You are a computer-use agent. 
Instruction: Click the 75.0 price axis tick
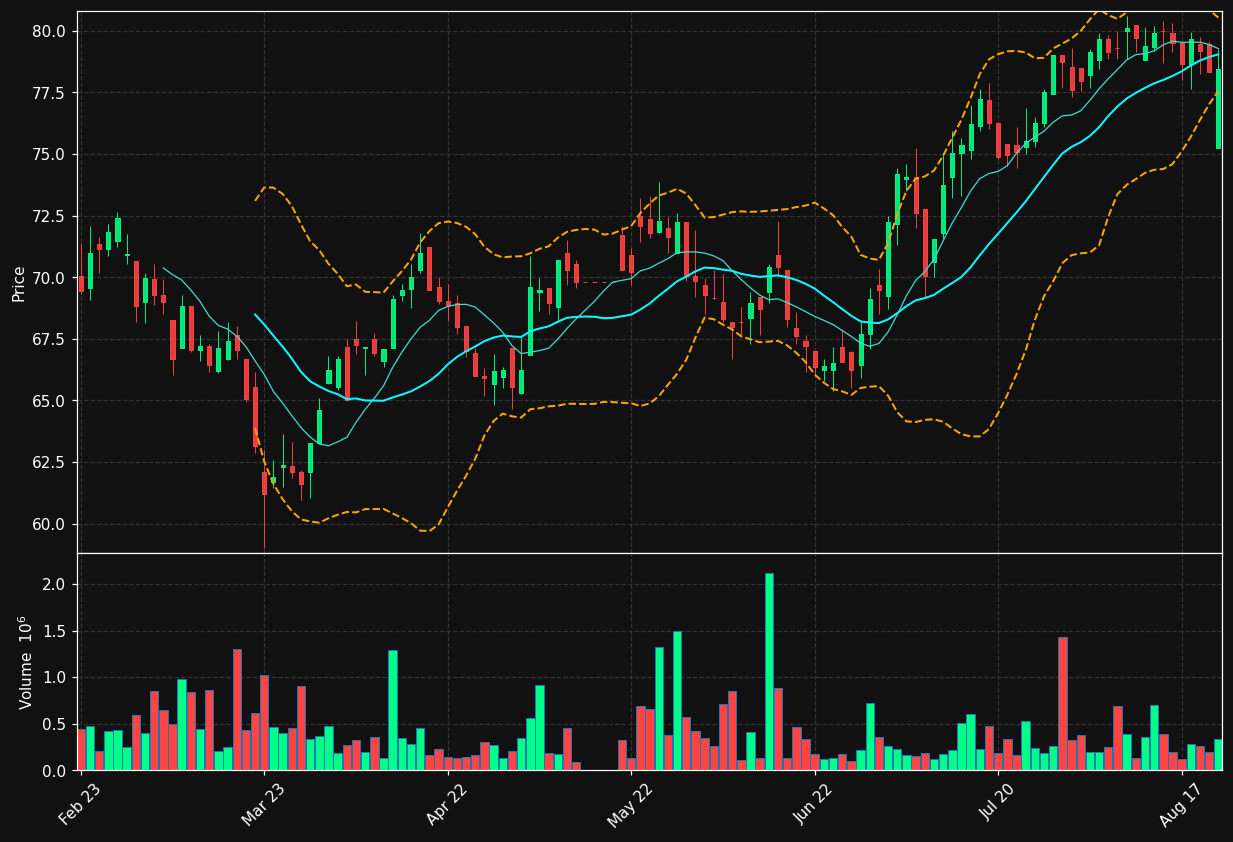coord(48,154)
